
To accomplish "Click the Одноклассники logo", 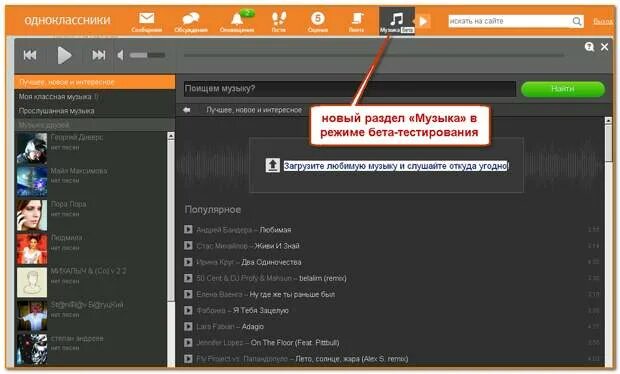I will coord(67,20).
